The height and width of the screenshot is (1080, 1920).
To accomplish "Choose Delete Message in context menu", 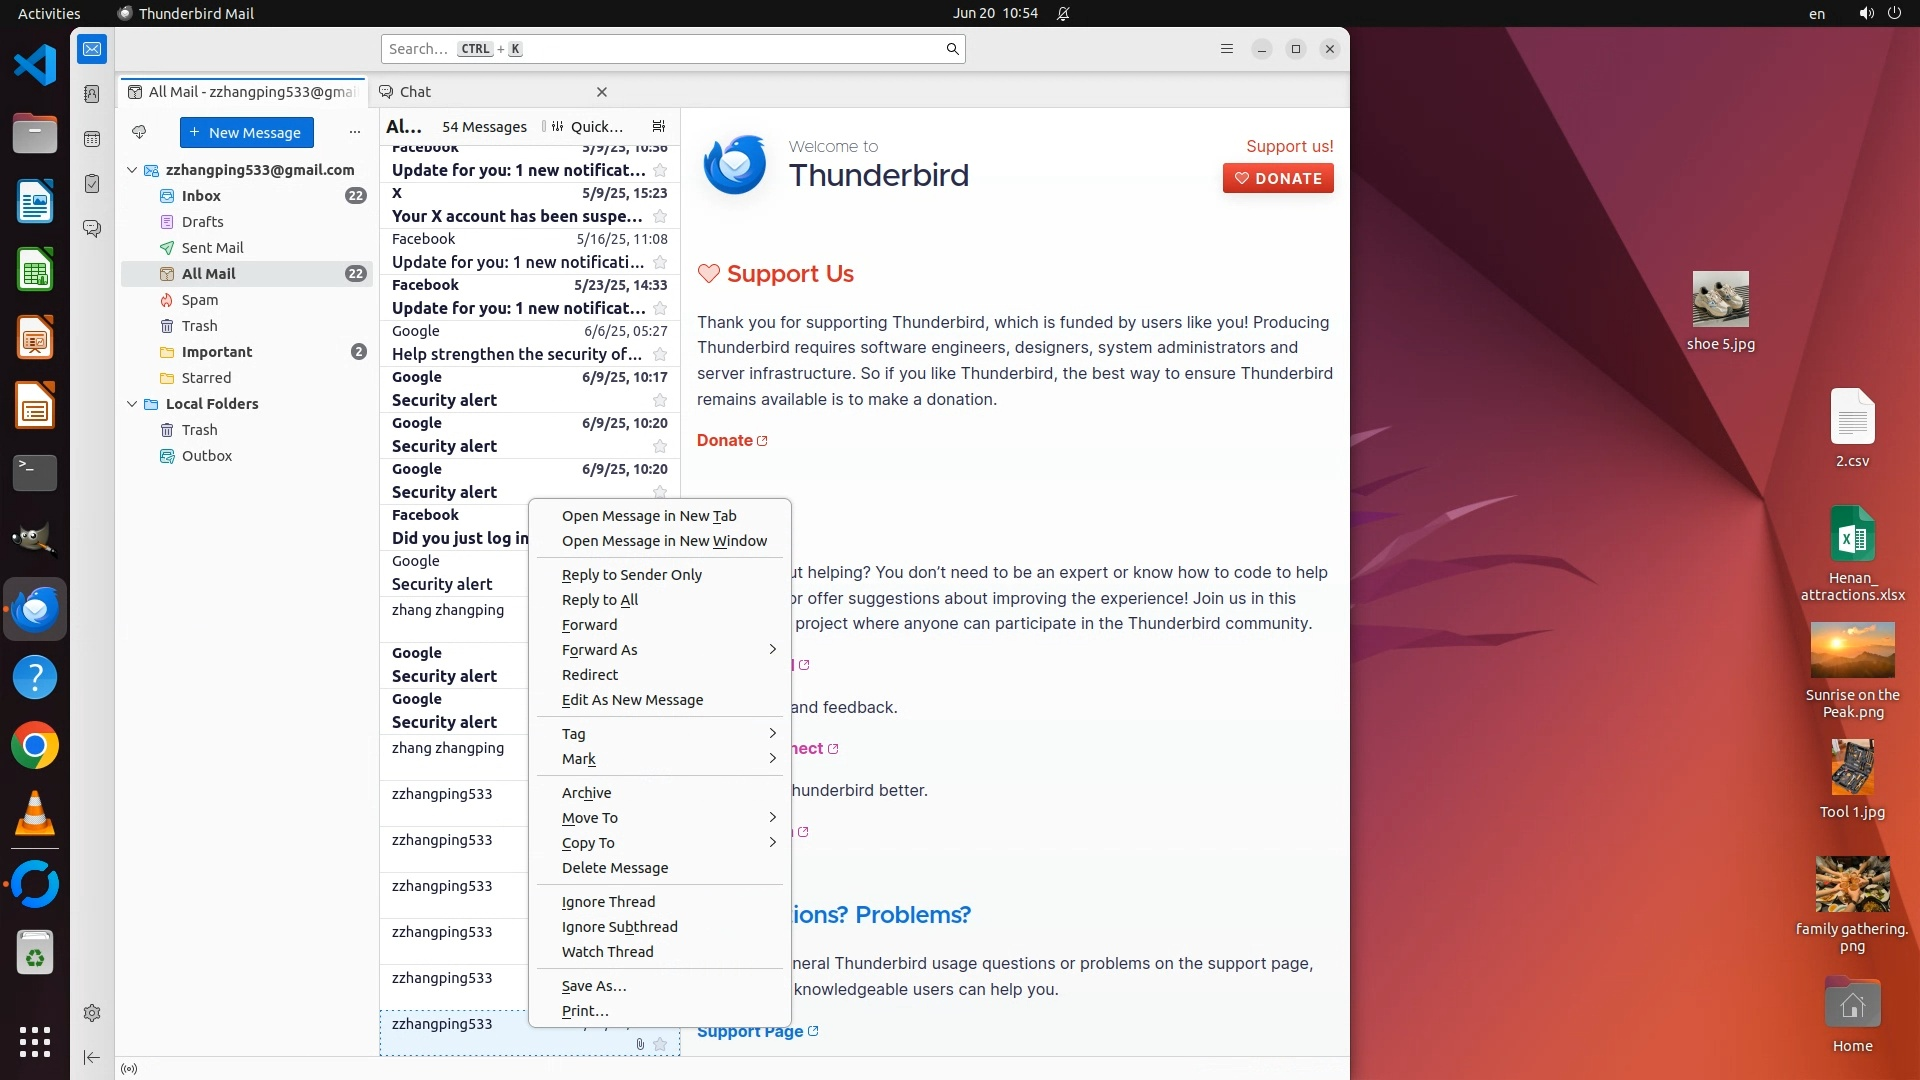I will pyautogui.click(x=615, y=868).
